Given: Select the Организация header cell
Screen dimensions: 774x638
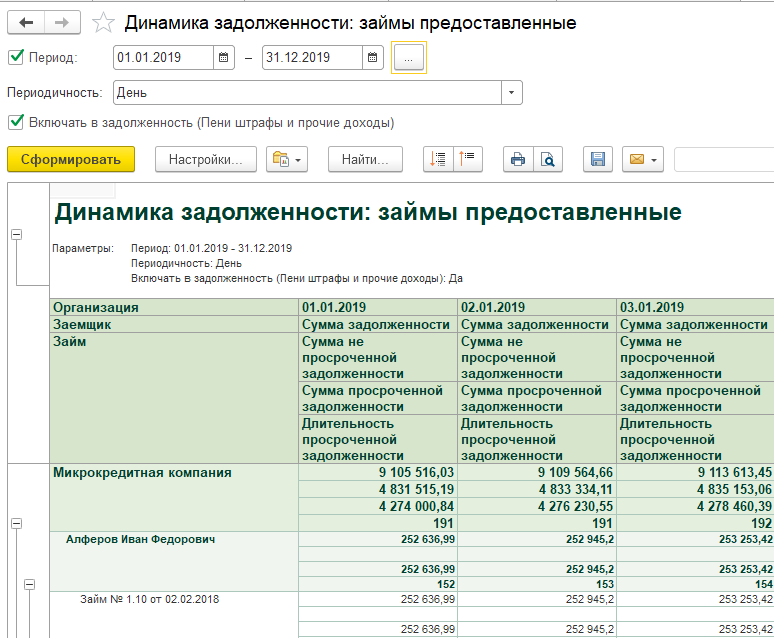Looking at the screenshot, I should pyautogui.click(x=174, y=307).
